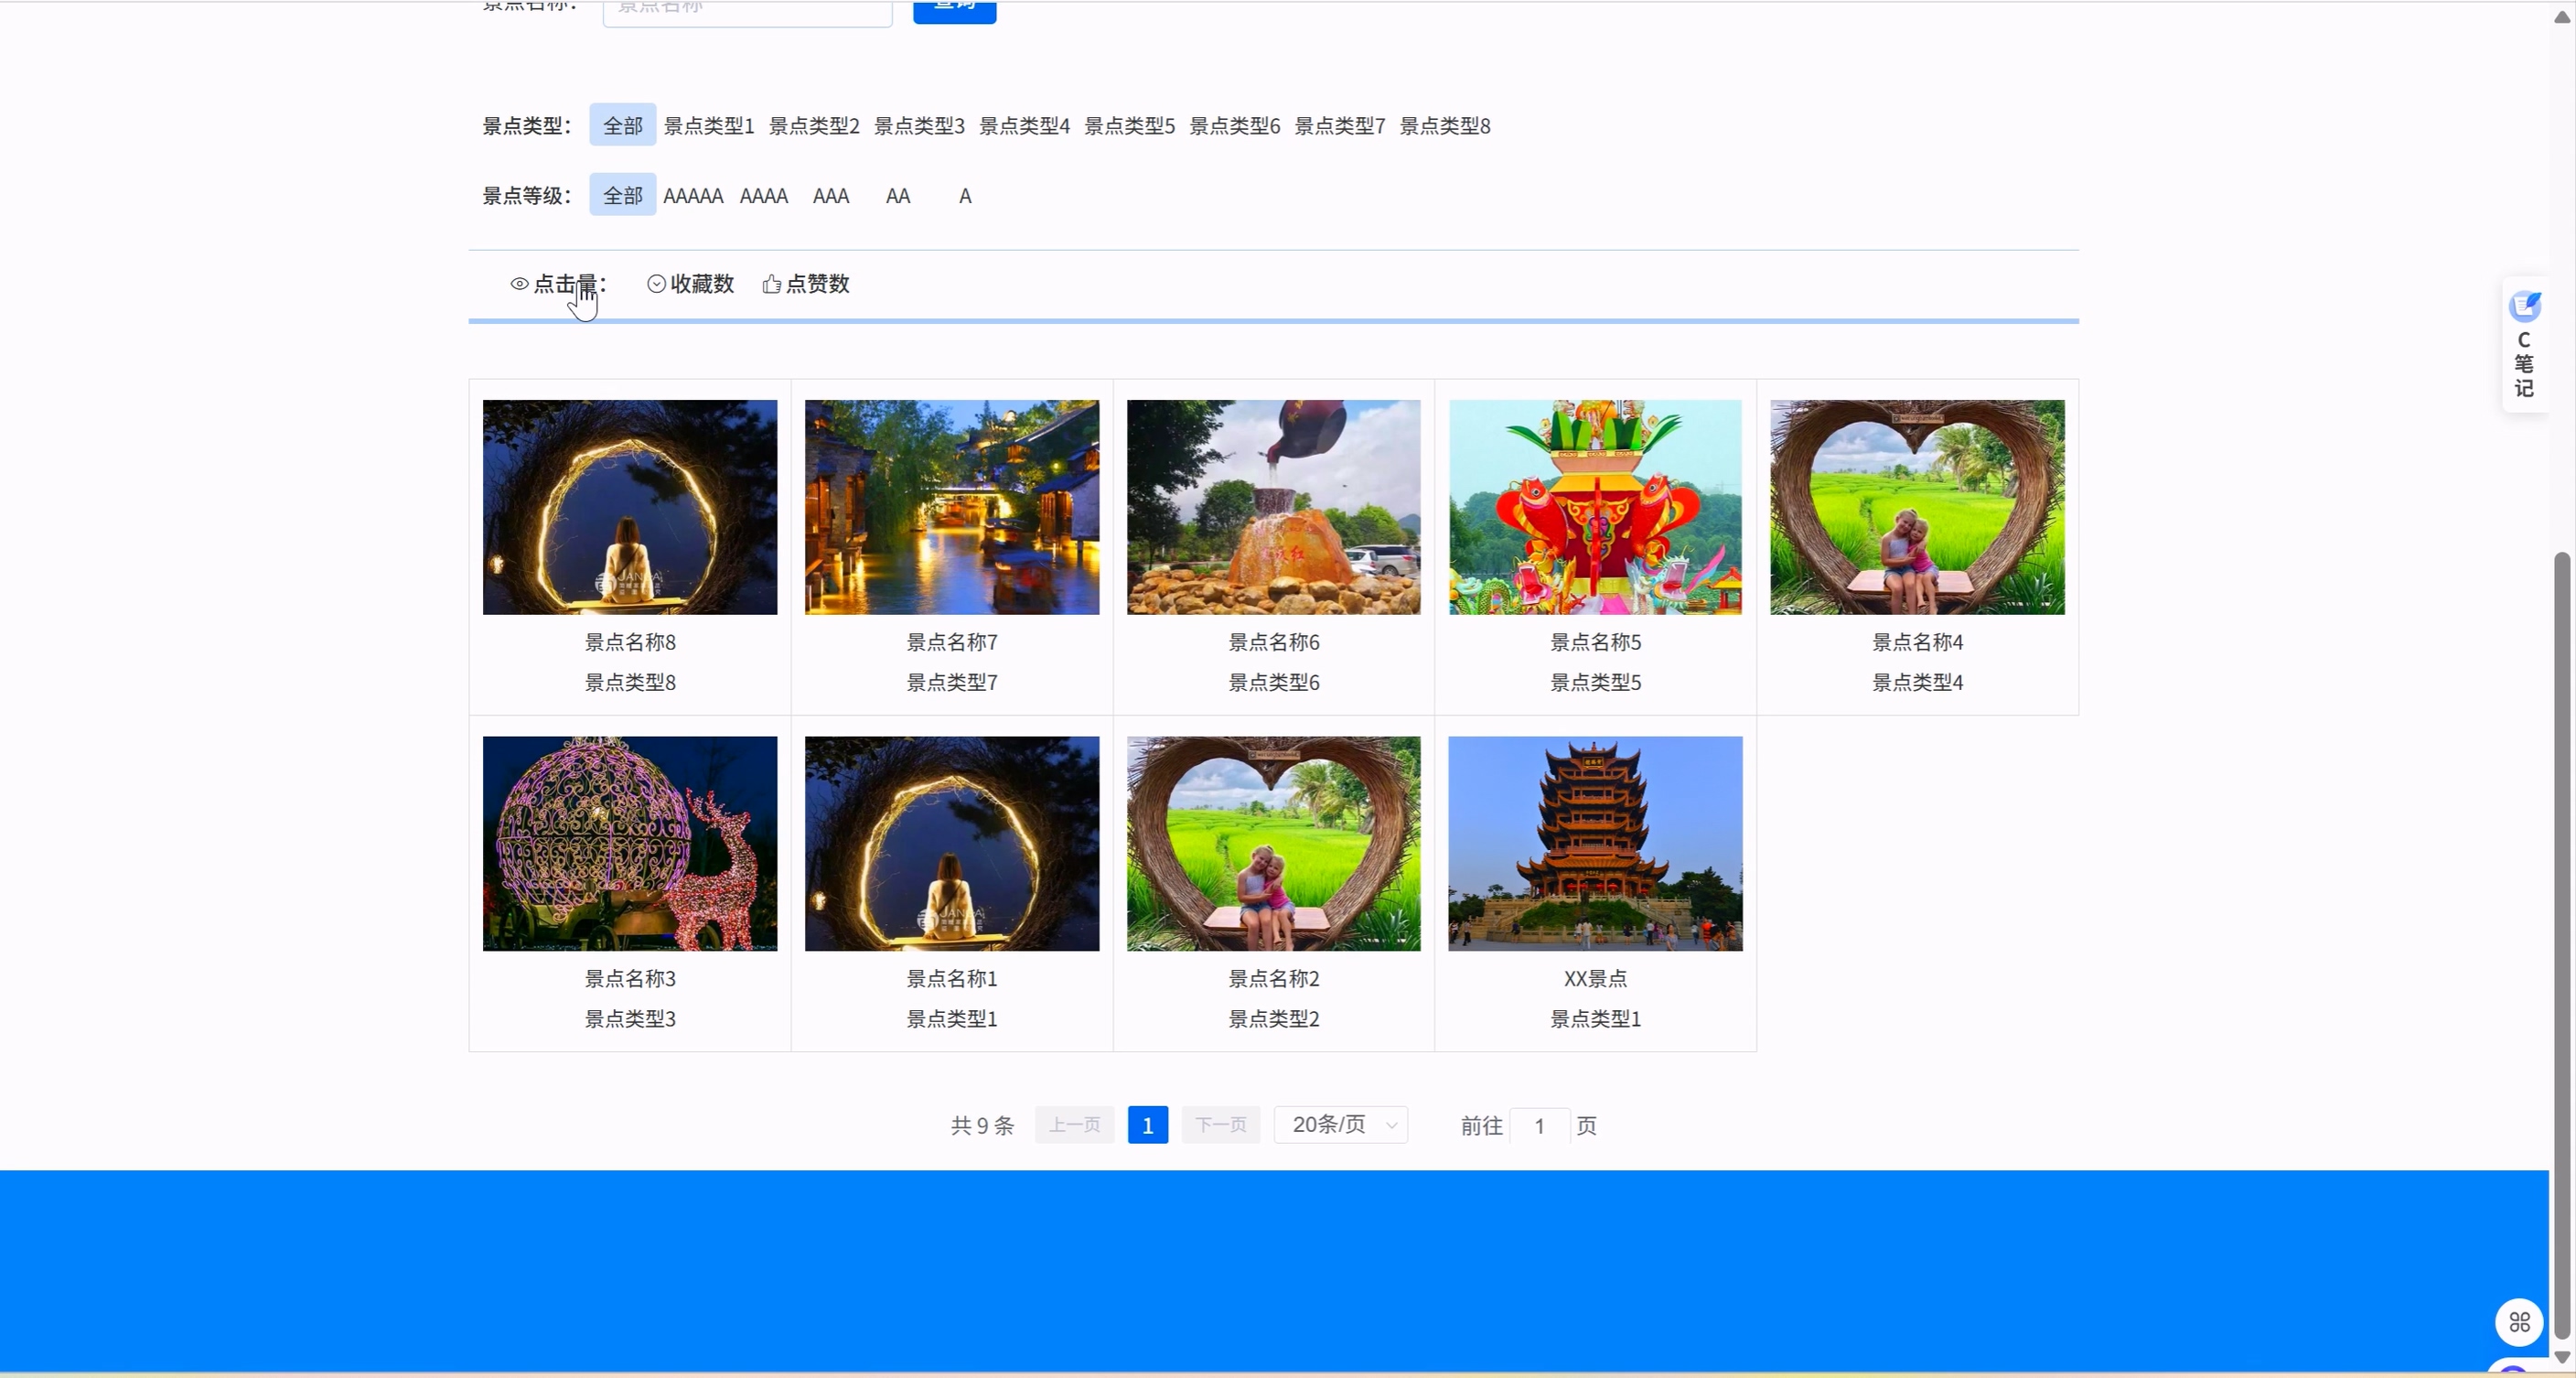The height and width of the screenshot is (1378, 2576).
Task: Expand the 20条/页 page size dropdown
Action: pos(1328,1125)
